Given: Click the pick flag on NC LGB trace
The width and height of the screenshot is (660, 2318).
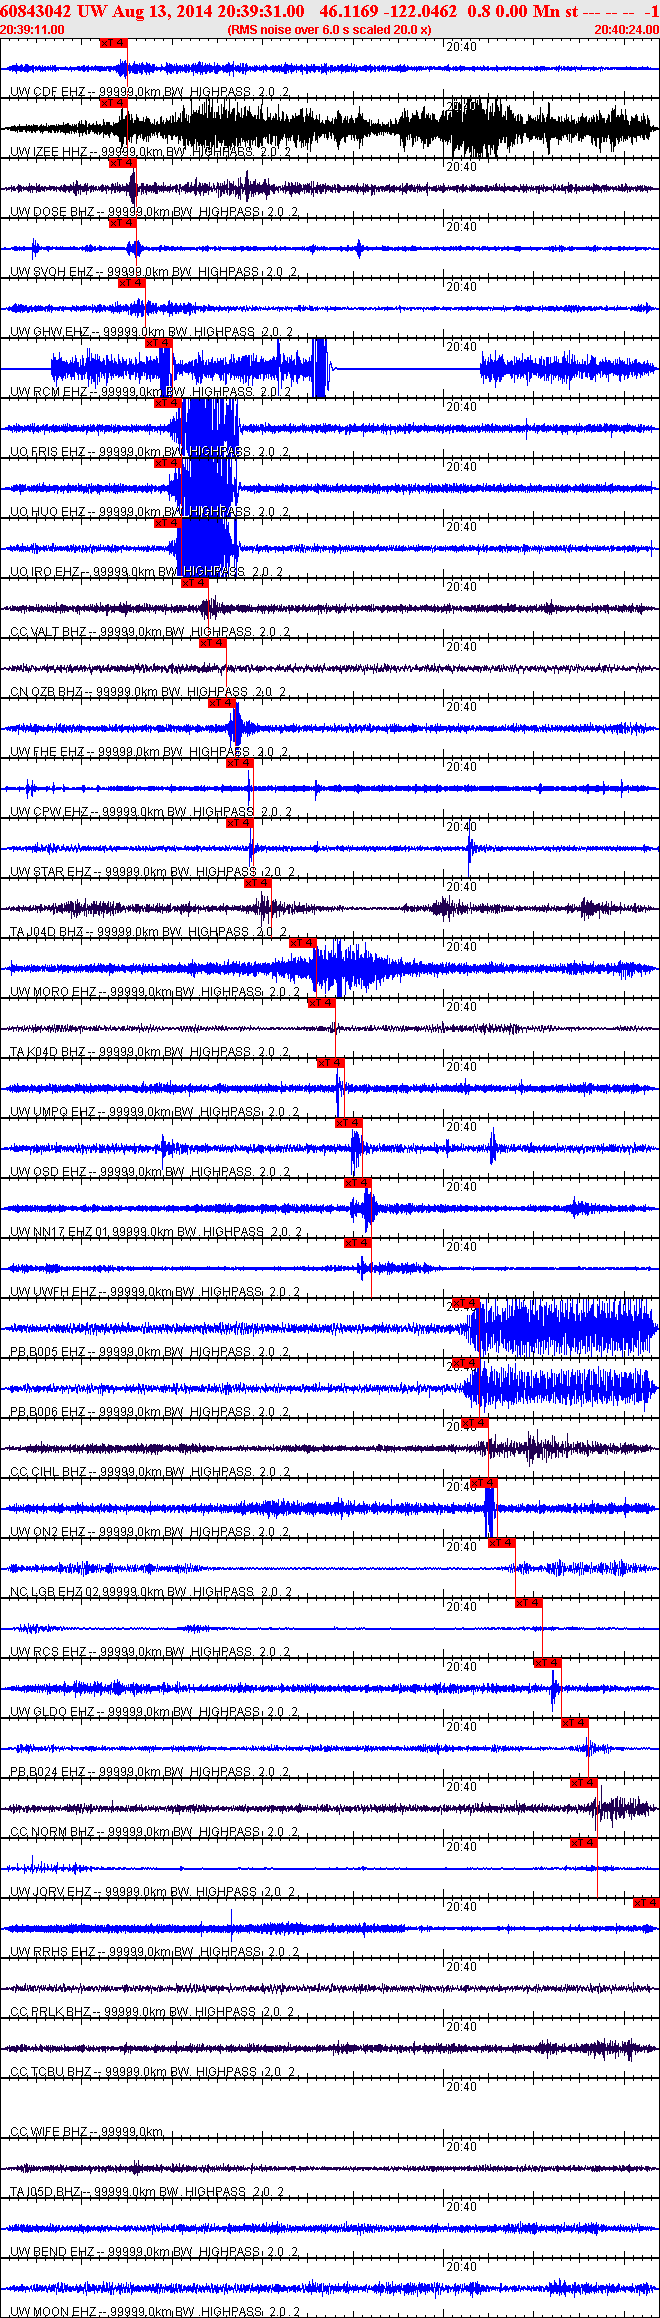Looking at the screenshot, I should [x=502, y=1543].
